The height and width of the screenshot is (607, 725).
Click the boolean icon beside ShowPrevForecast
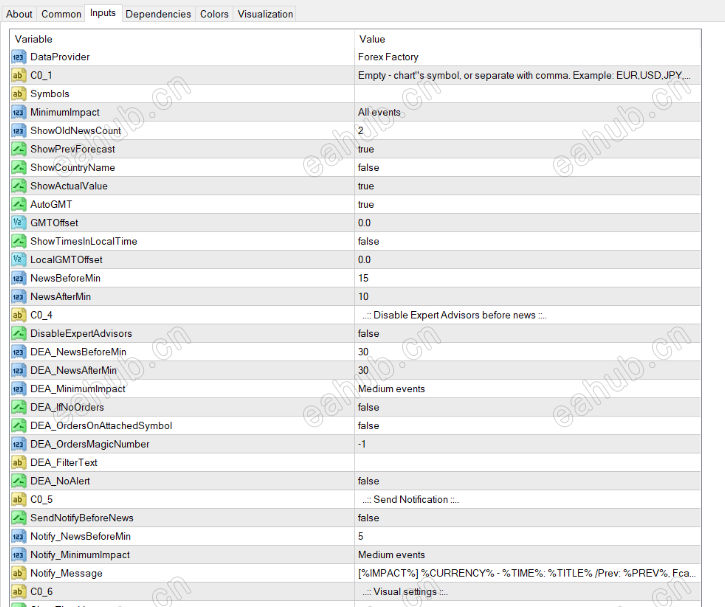tap(18, 149)
